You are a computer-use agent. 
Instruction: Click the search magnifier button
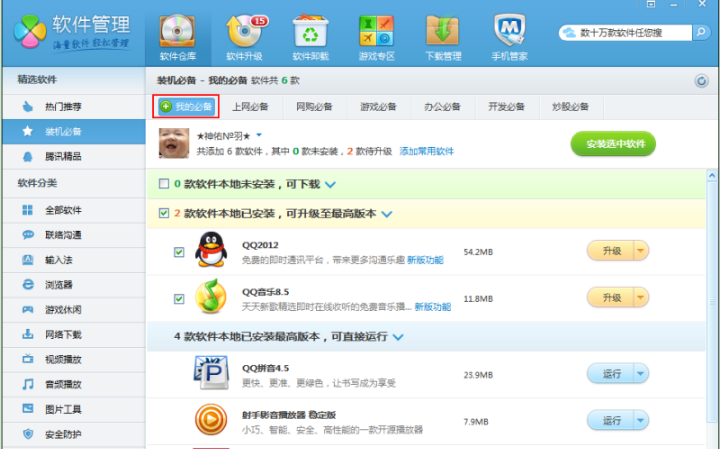tap(701, 32)
